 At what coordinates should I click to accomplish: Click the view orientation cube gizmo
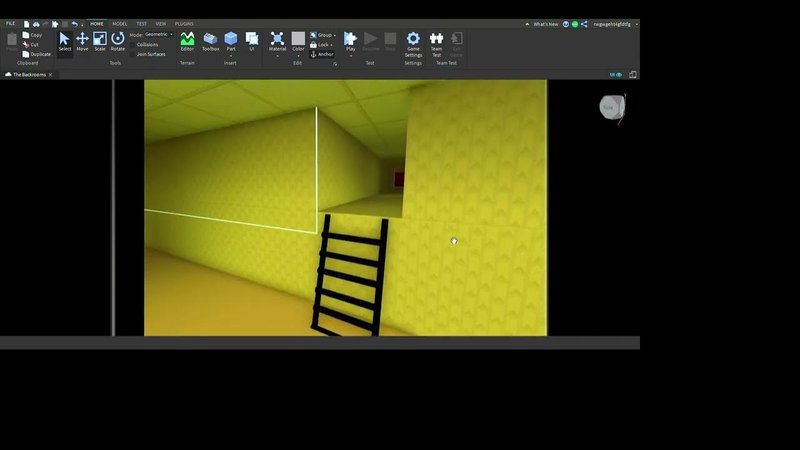click(612, 107)
